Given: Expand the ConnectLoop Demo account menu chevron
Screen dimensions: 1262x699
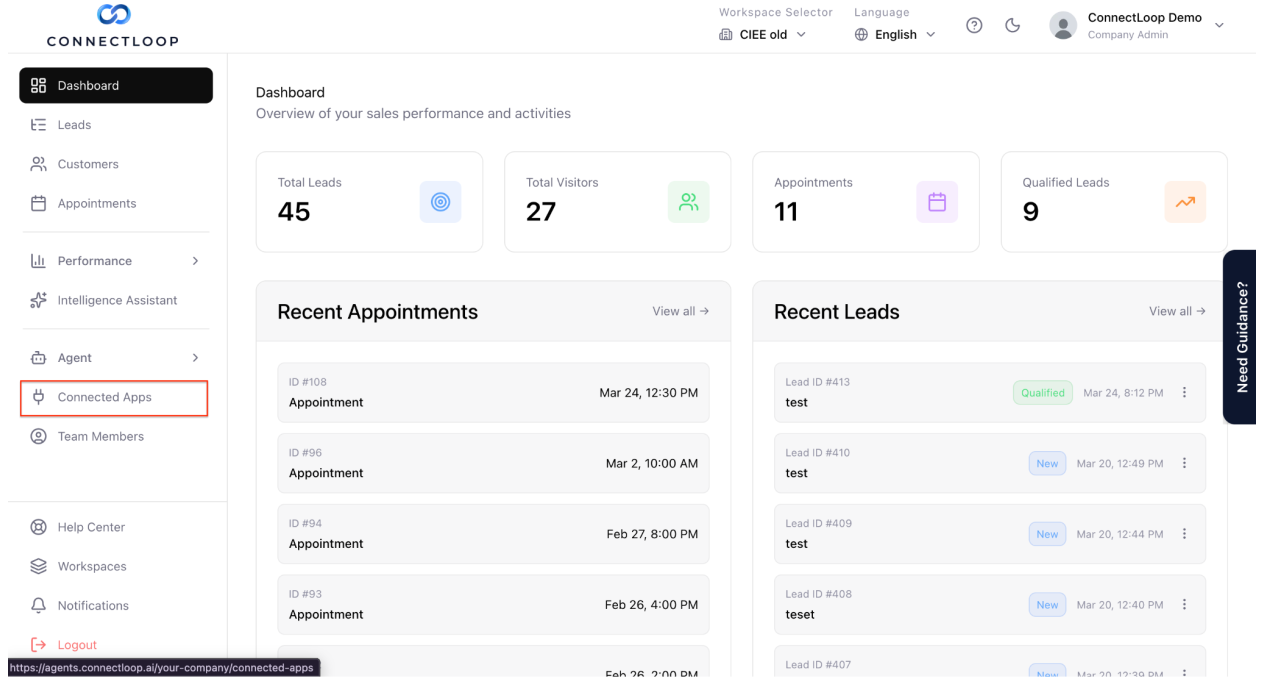Looking at the screenshot, I should tap(1219, 26).
